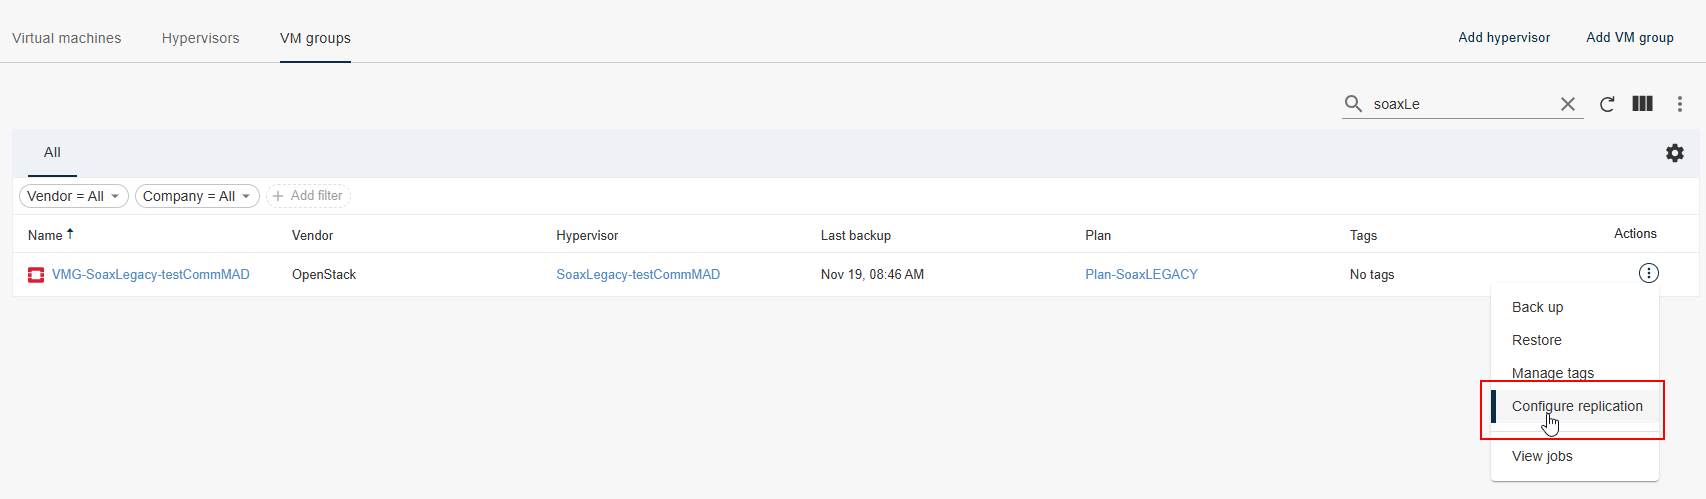Click the search magnifier icon
Image resolution: width=1706 pixels, height=499 pixels.
pos(1353,104)
